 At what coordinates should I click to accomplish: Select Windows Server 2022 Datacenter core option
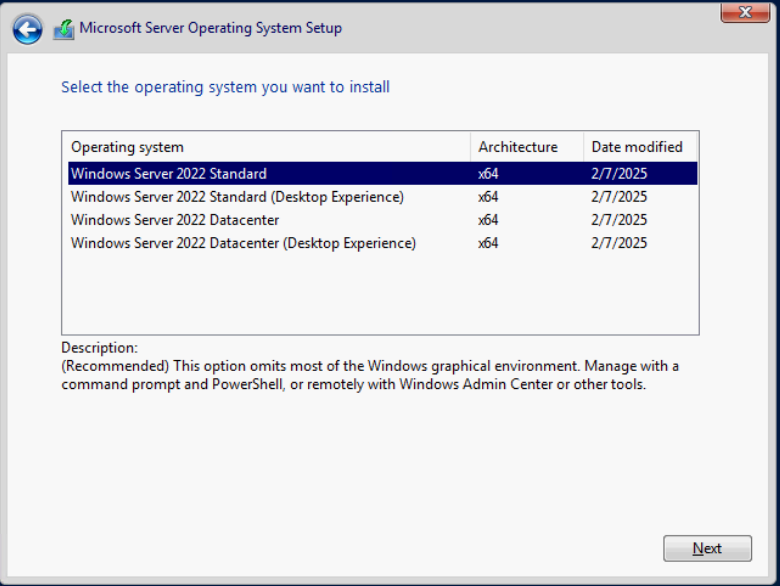click(175, 220)
